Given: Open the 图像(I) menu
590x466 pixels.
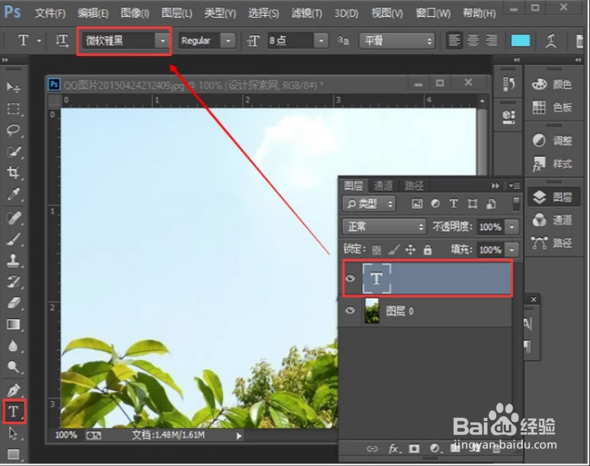Looking at the screenshot, I should point(135,14).
